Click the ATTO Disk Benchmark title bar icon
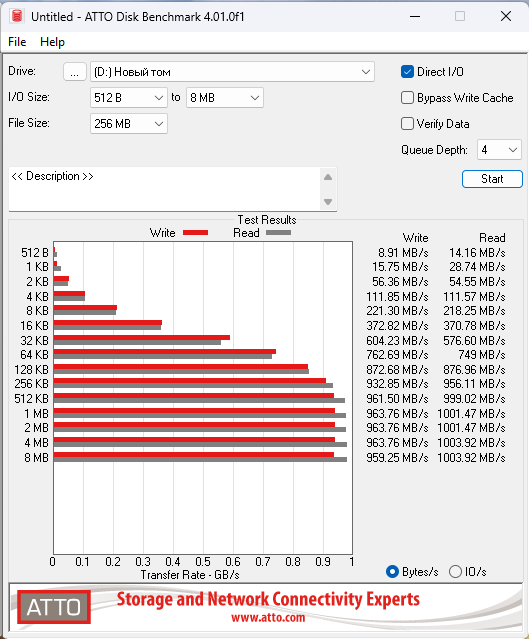This screenshot has height=639, width=529. (x=17, y=16)
